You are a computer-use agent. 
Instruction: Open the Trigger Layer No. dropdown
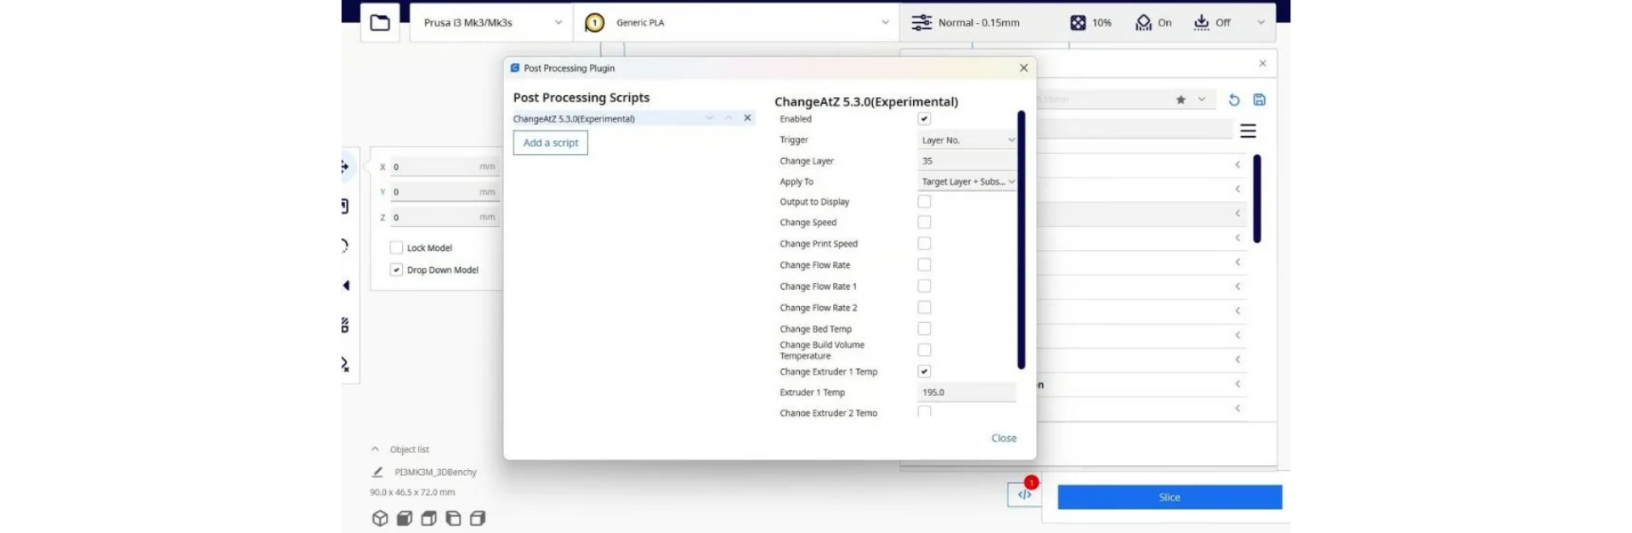click(x=967, y=140)
